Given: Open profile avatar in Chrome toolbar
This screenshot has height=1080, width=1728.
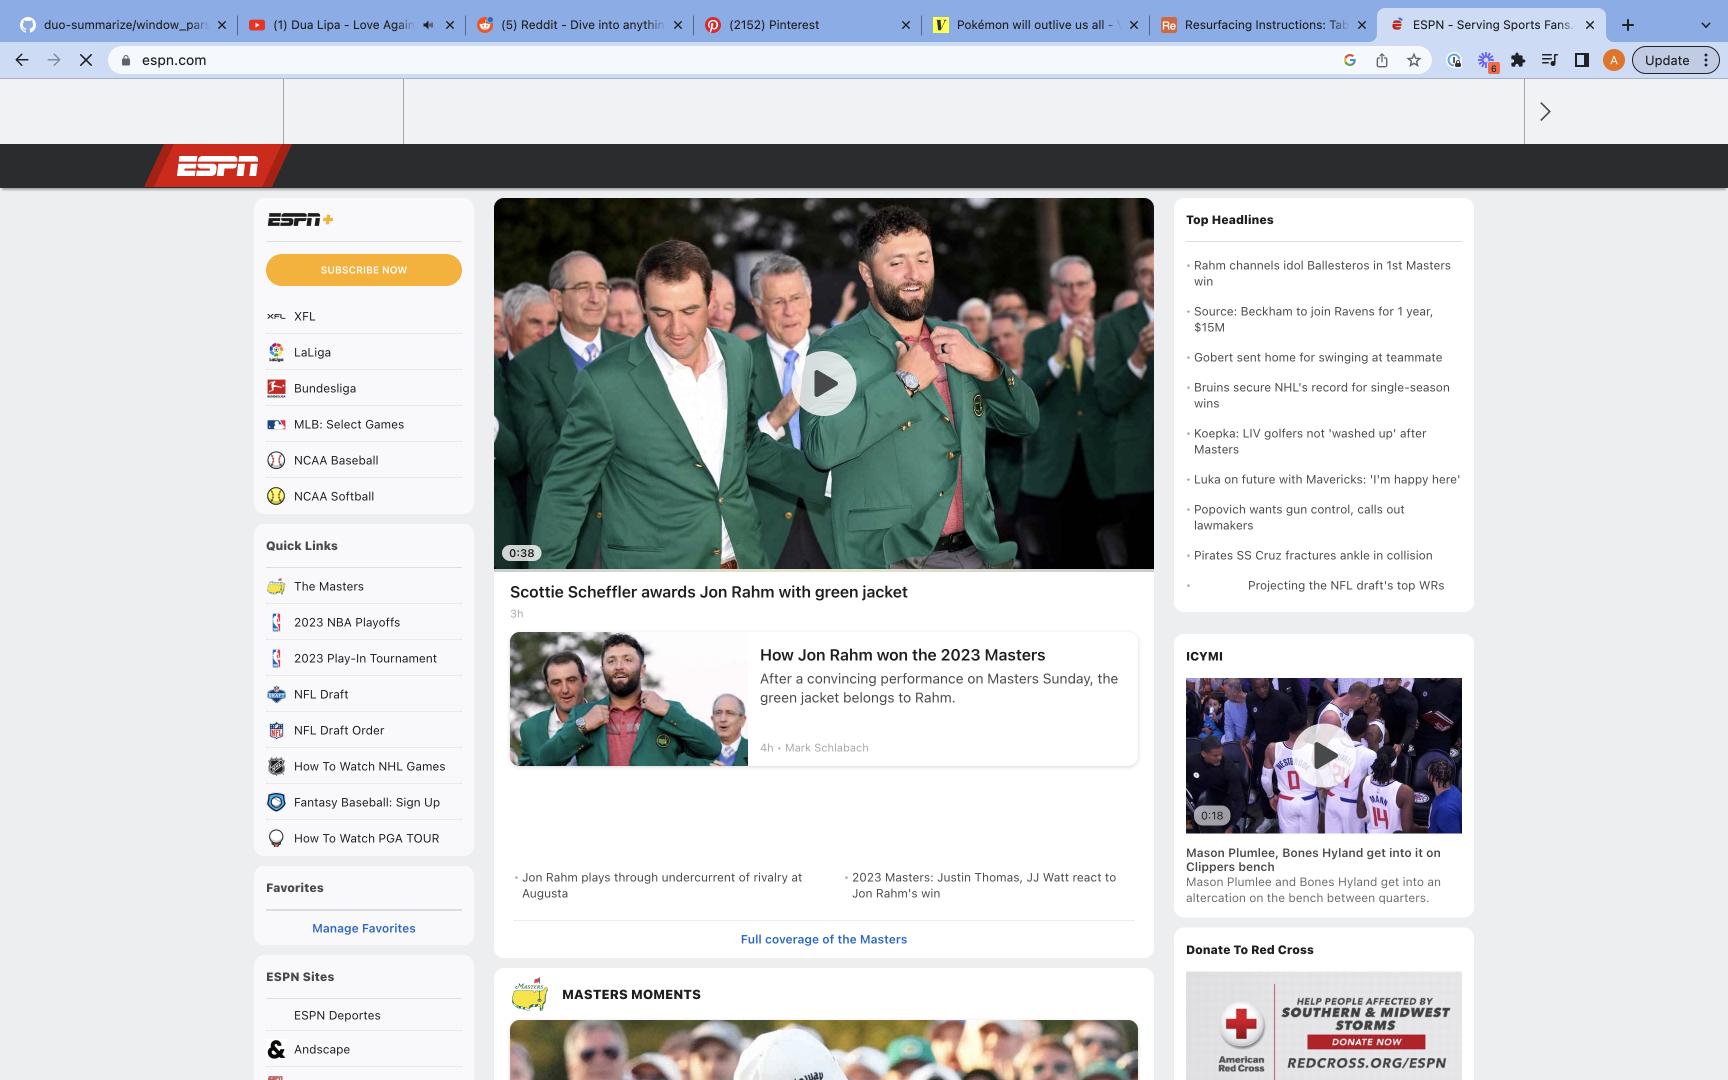Looking at the screenshot, I should [x=1613, y=60].
